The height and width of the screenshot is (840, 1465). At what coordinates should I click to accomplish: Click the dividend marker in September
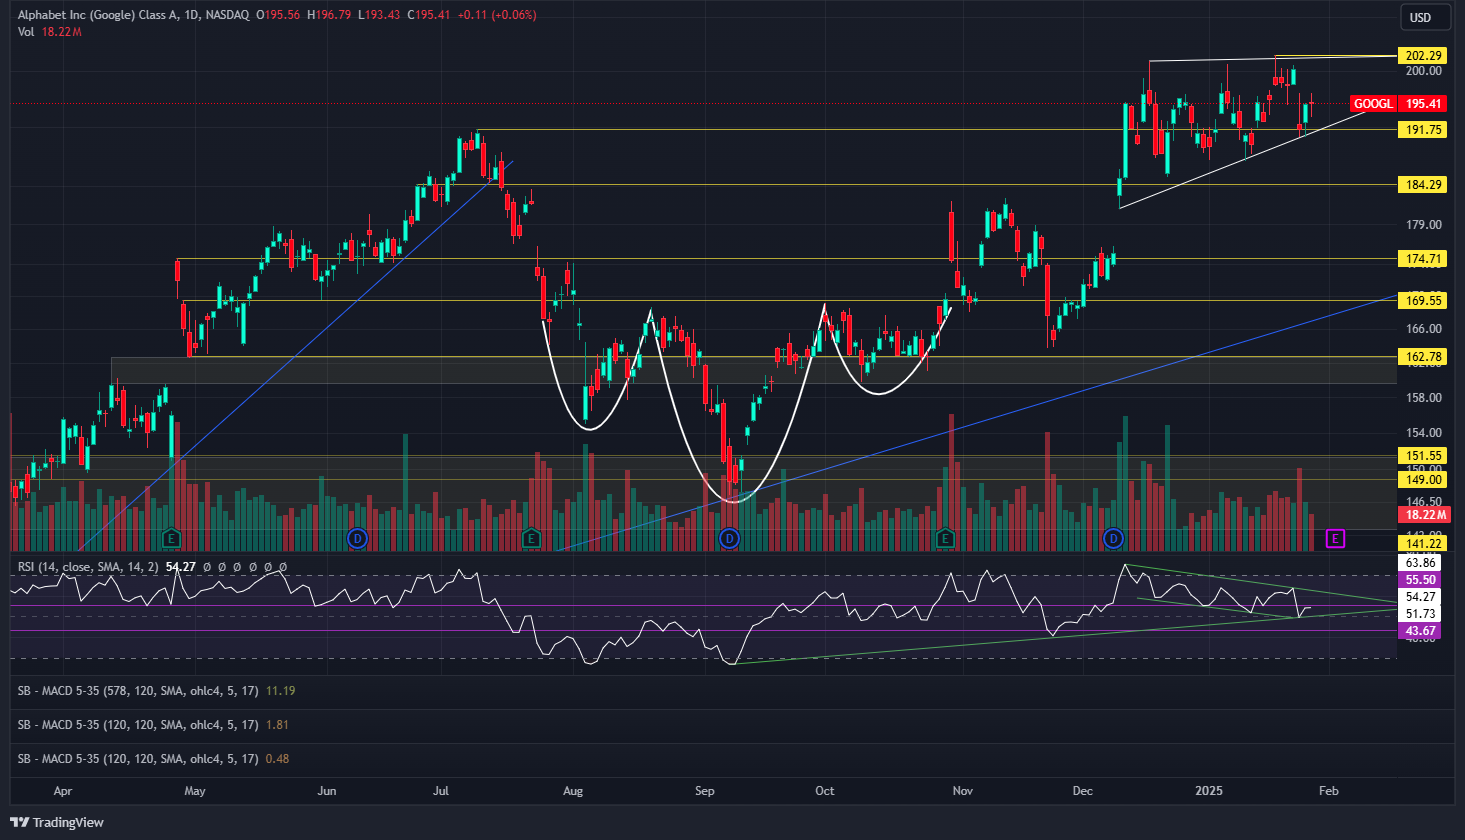729,539
